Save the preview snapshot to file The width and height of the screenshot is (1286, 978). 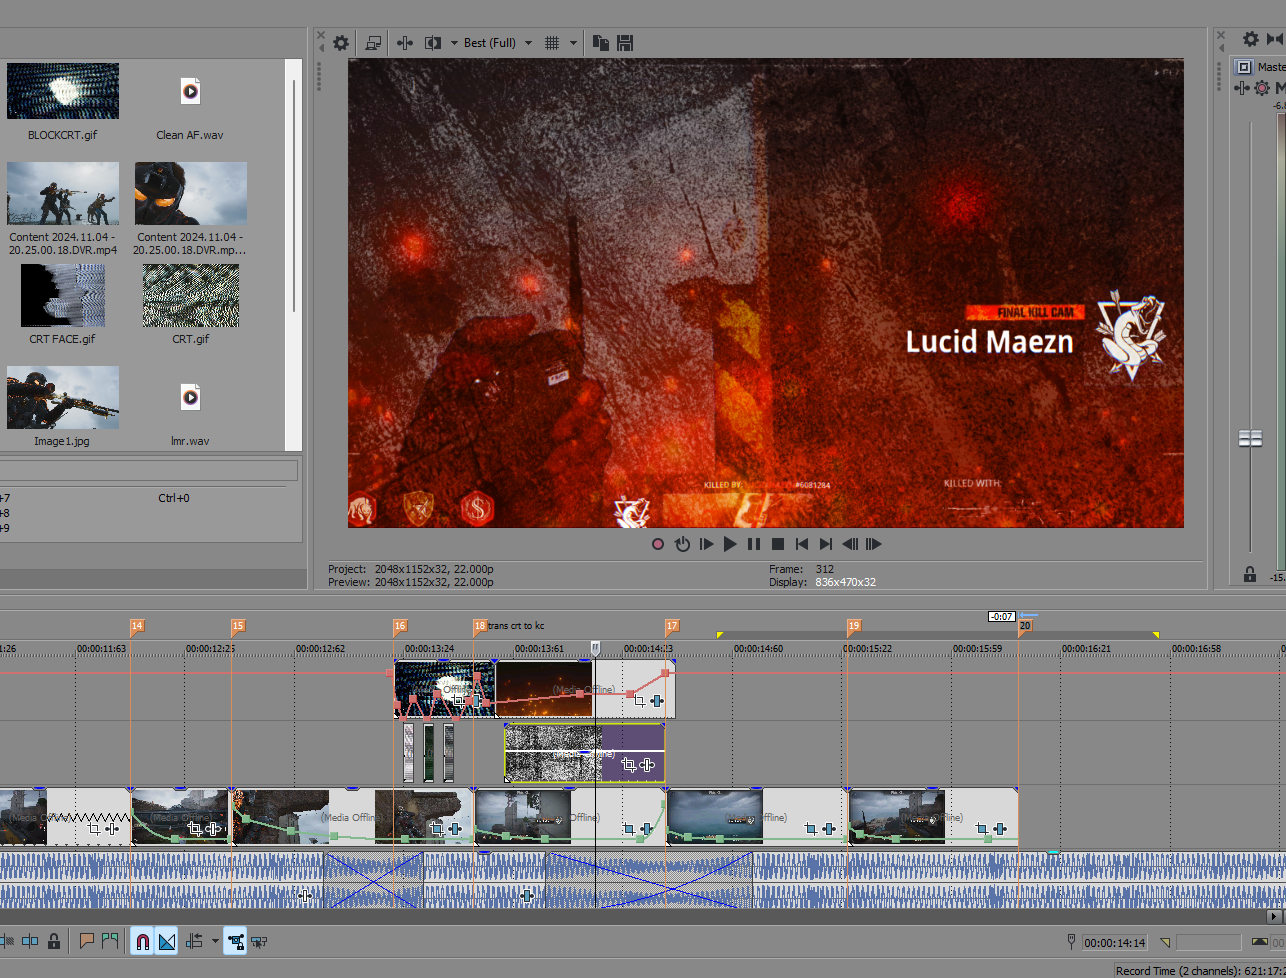[x=625, y=43]
